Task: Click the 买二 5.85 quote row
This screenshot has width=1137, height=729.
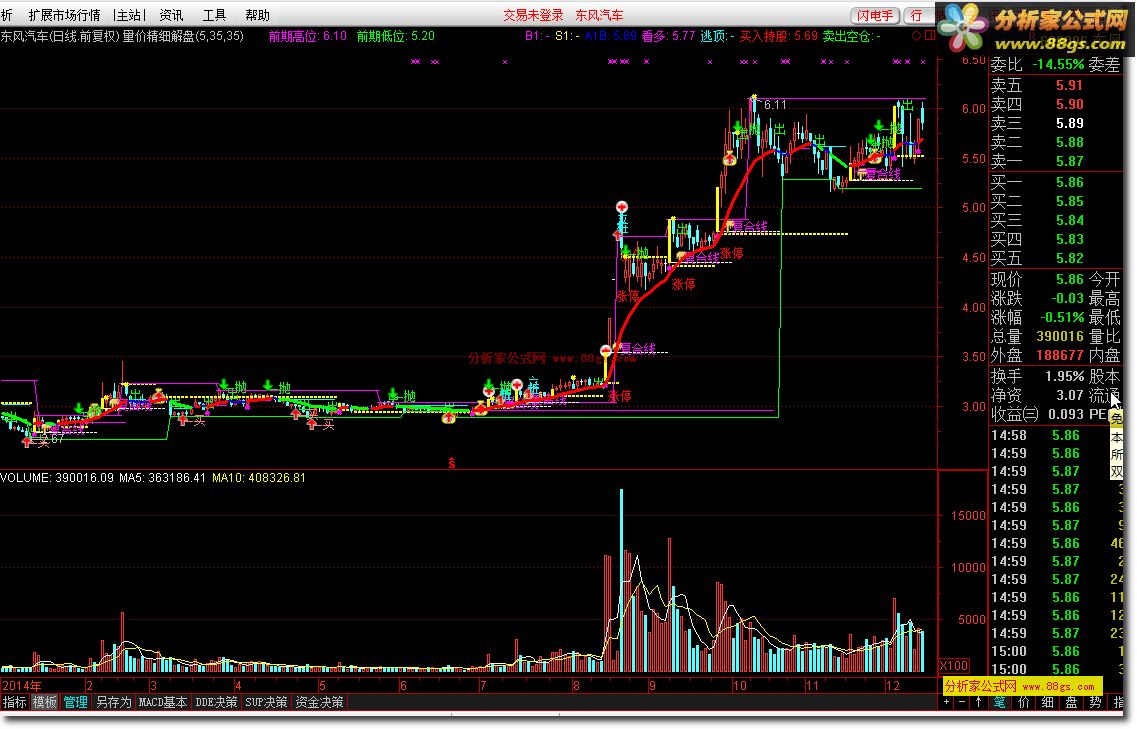Action: (x=1055, y=201)
